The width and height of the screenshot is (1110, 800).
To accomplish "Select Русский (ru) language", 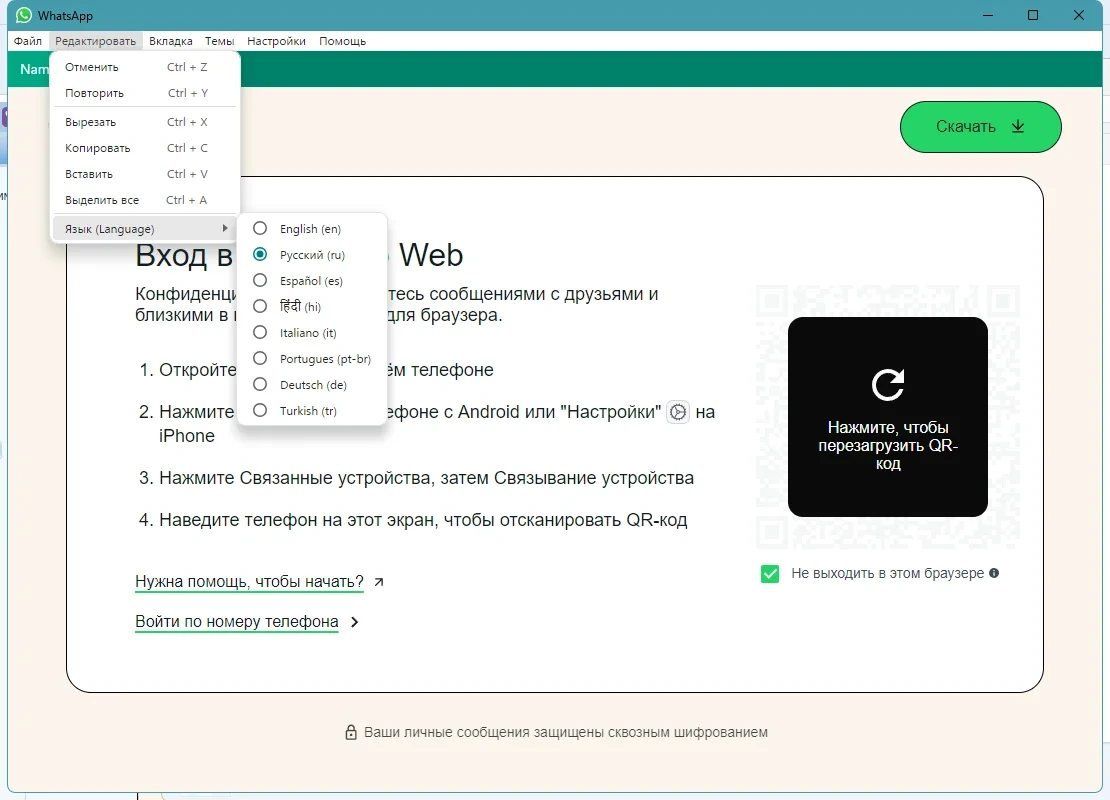I will 311,255.
